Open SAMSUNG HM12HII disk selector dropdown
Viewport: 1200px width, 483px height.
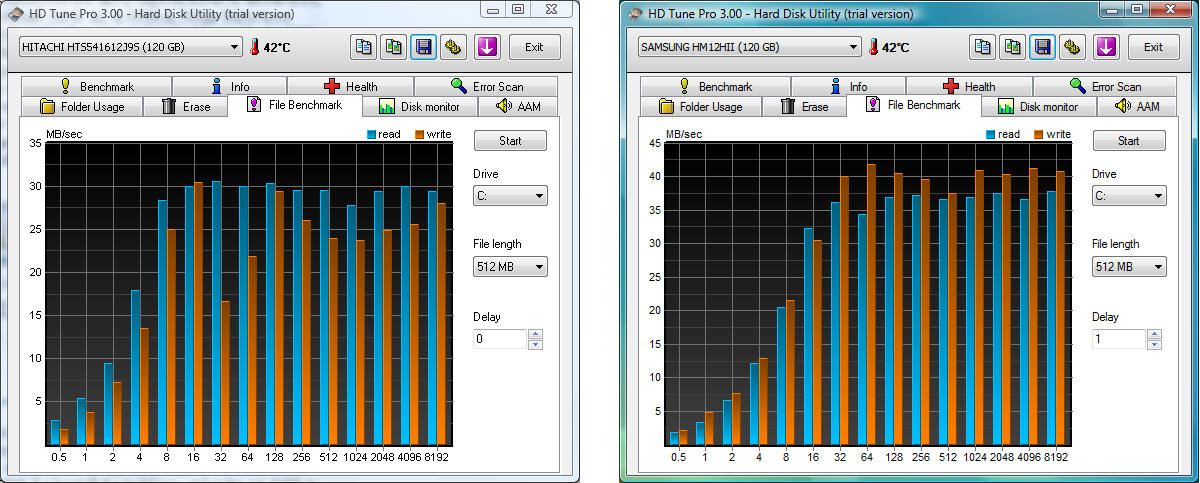click(749, 47)
